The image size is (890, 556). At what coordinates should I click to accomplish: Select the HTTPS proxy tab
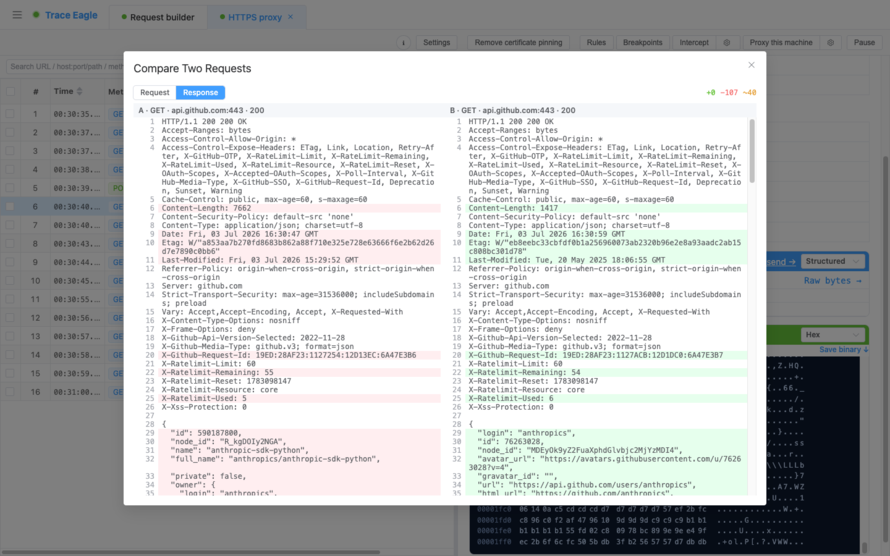pos(254,17)
